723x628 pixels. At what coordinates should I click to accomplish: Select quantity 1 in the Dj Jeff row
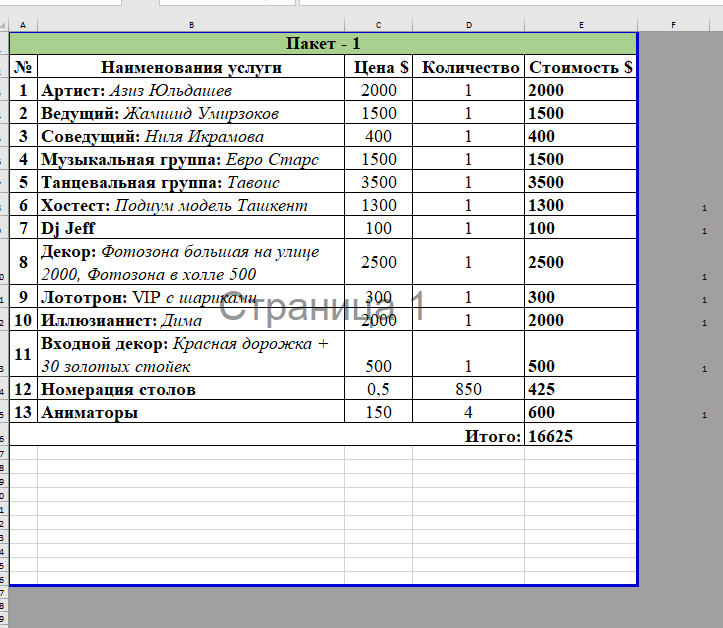click(x=468, y=228)
